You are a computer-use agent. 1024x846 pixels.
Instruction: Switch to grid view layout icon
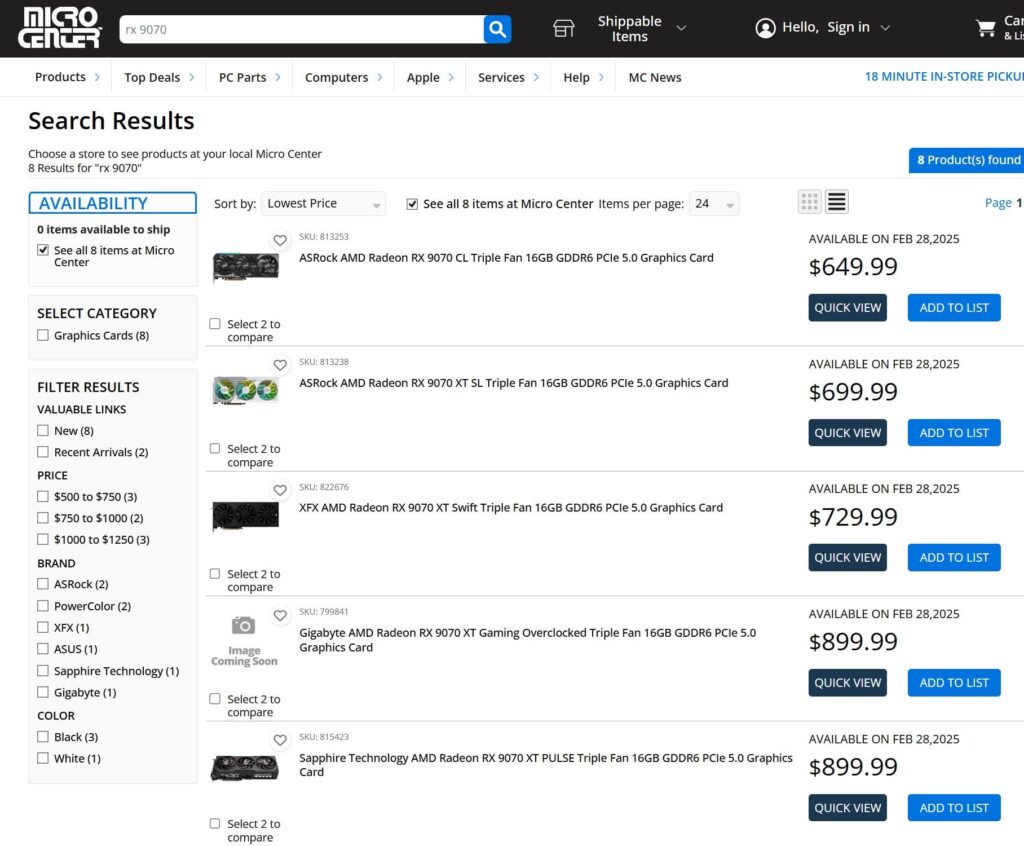(809, 202)
